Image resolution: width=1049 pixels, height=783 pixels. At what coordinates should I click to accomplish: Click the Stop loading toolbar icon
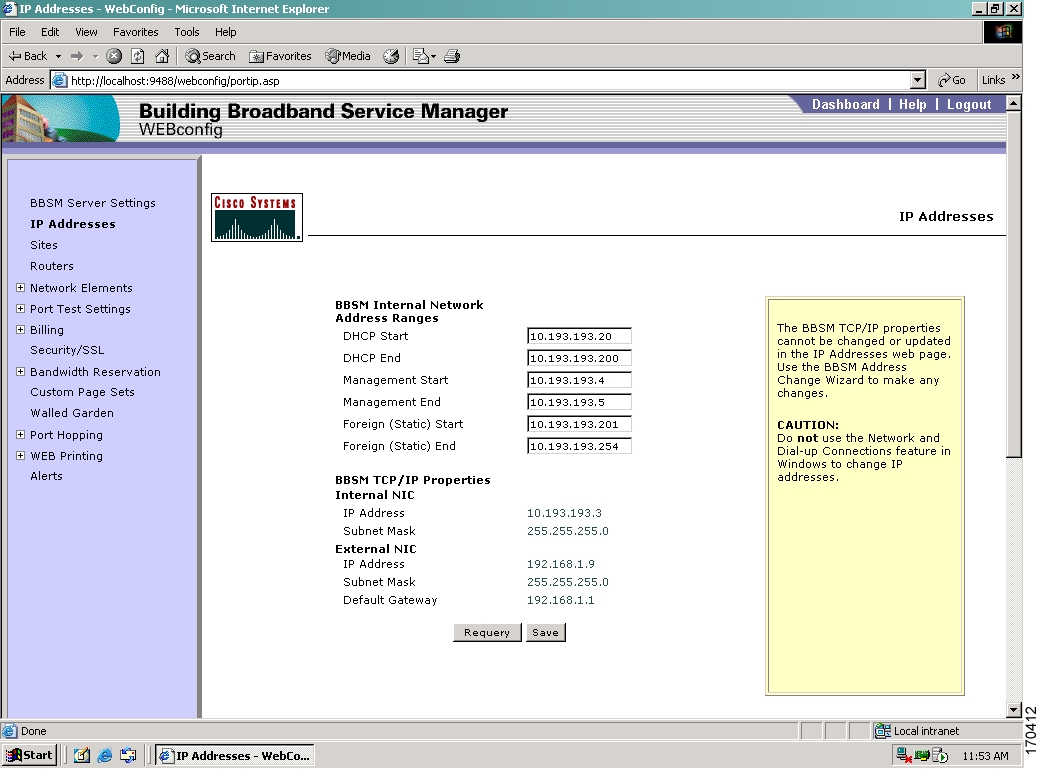[x=114, y=57]
